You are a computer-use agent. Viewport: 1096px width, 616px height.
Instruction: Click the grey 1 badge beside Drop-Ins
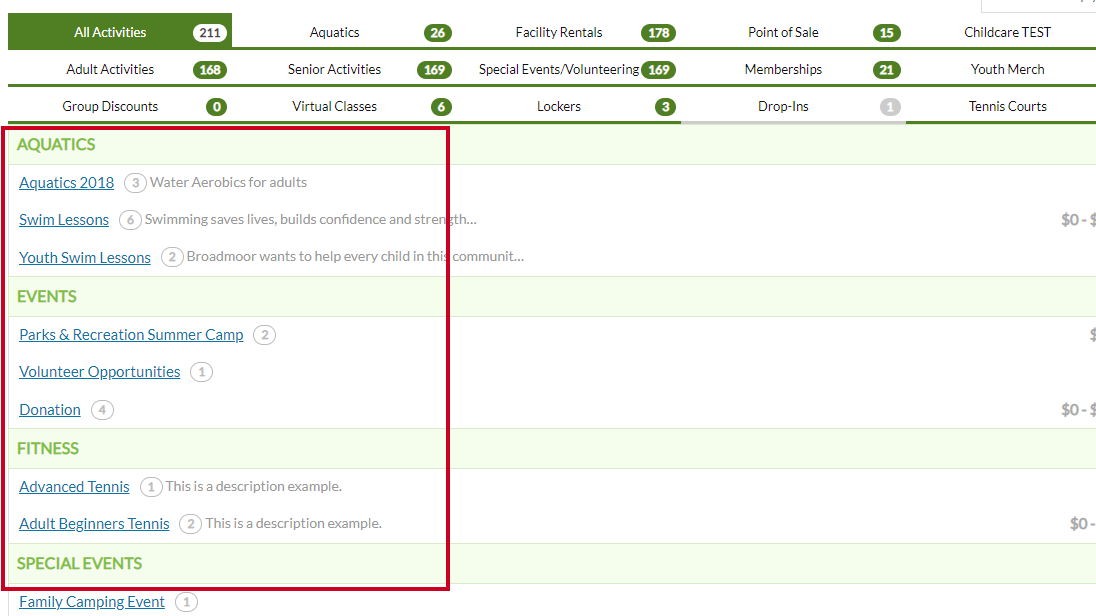point(890,106)
